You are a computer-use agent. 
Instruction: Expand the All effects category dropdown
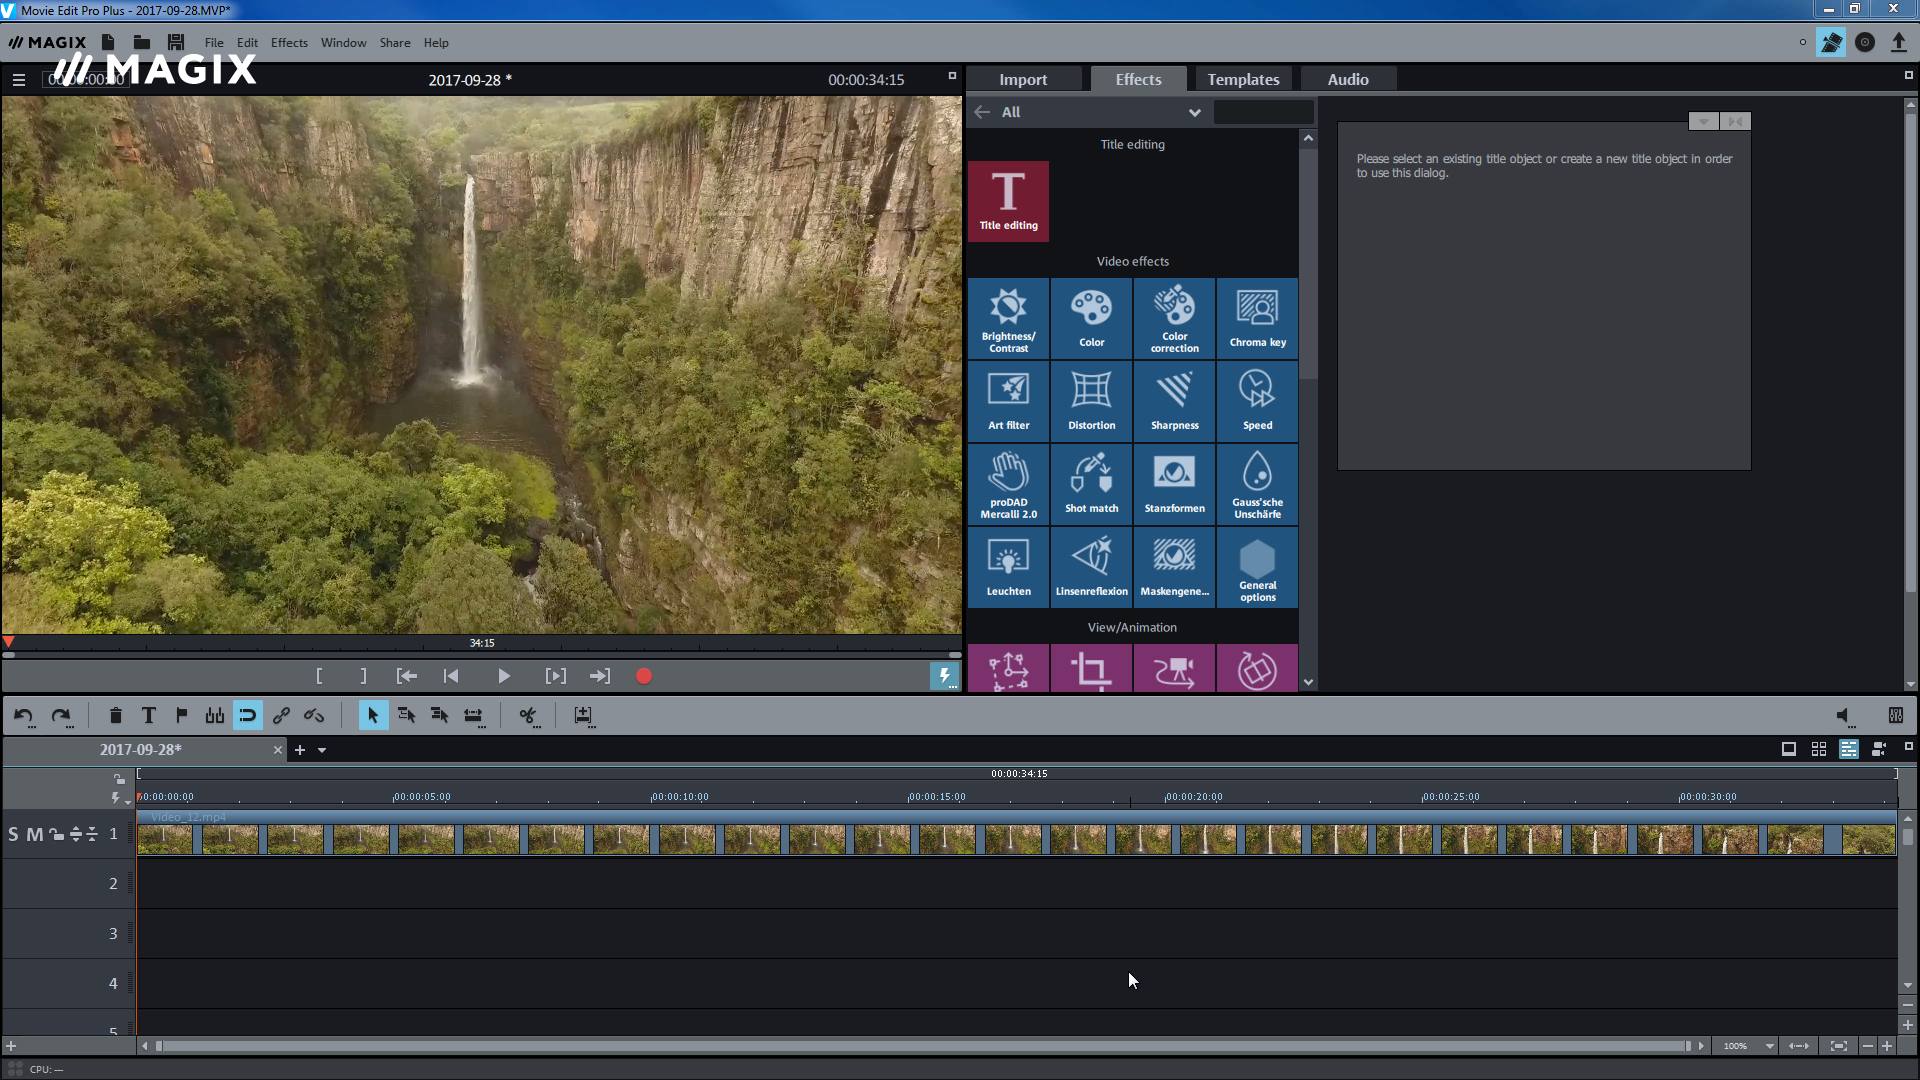click(1193, 111)
